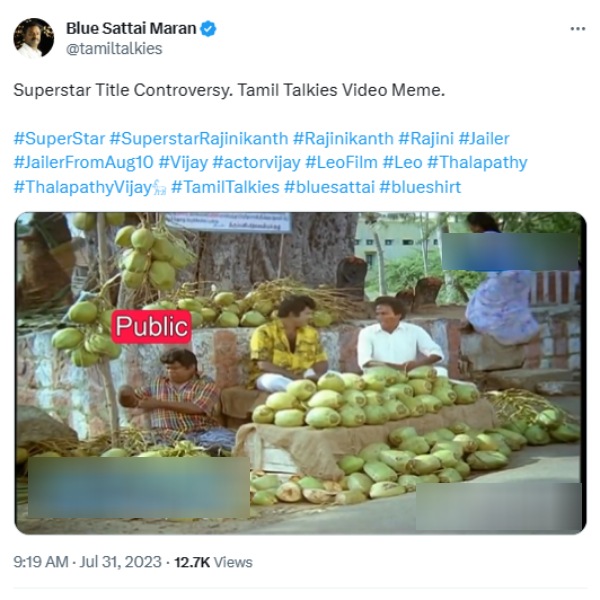The height and width of the screenshot is (600, 600).
Task: Click the 9:19 AM Jul 31 timestamp
Action: [x=89, y=562]
